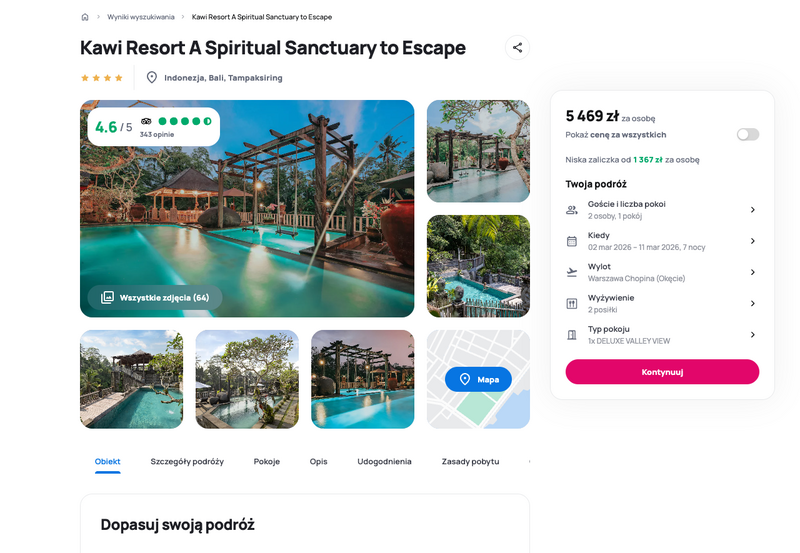Expand Goście i liczba pokoi chevron
800x553 pixels.
pyautogui.click(x=753, y=210)
